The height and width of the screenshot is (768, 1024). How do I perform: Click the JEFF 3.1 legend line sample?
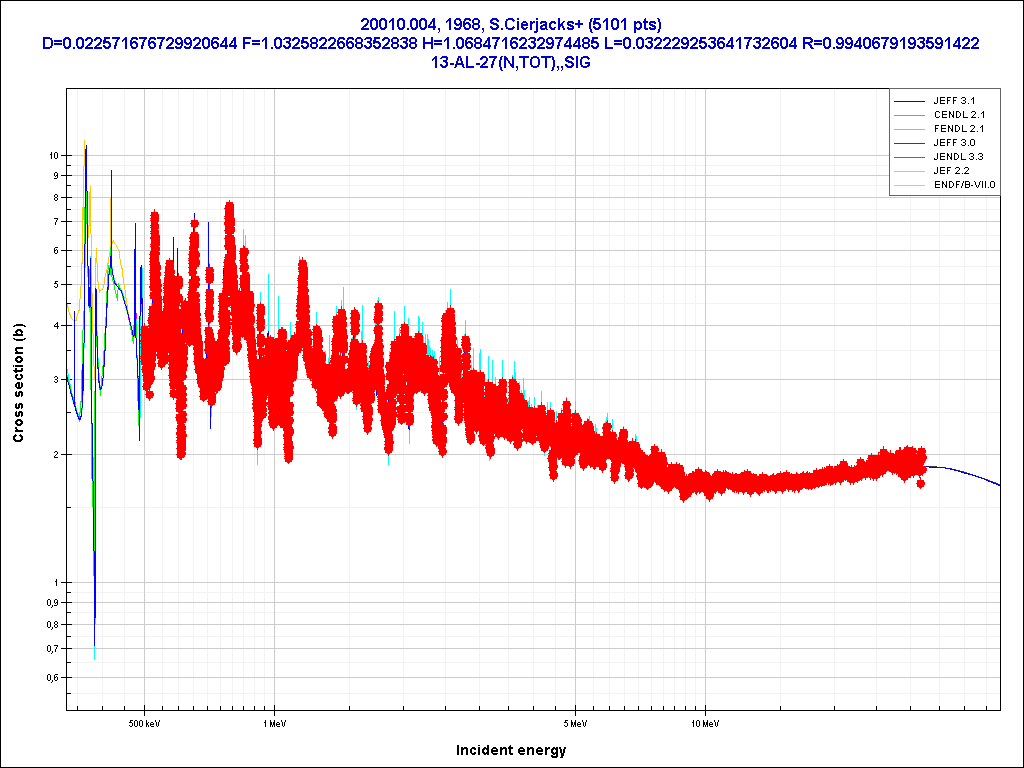[x=910, y=101]
